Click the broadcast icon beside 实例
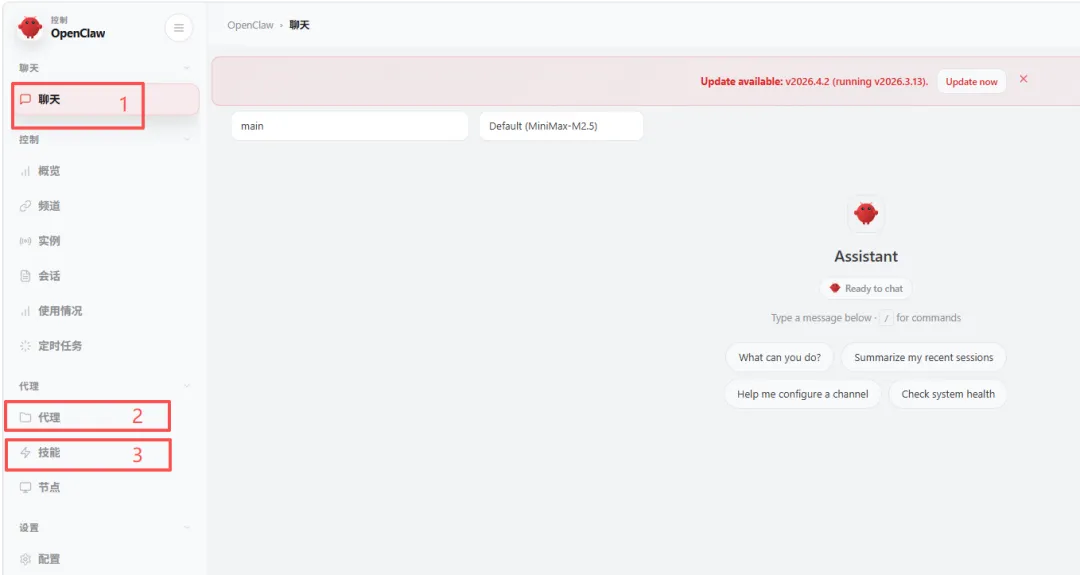1080x575 pixels. point(25,241)
